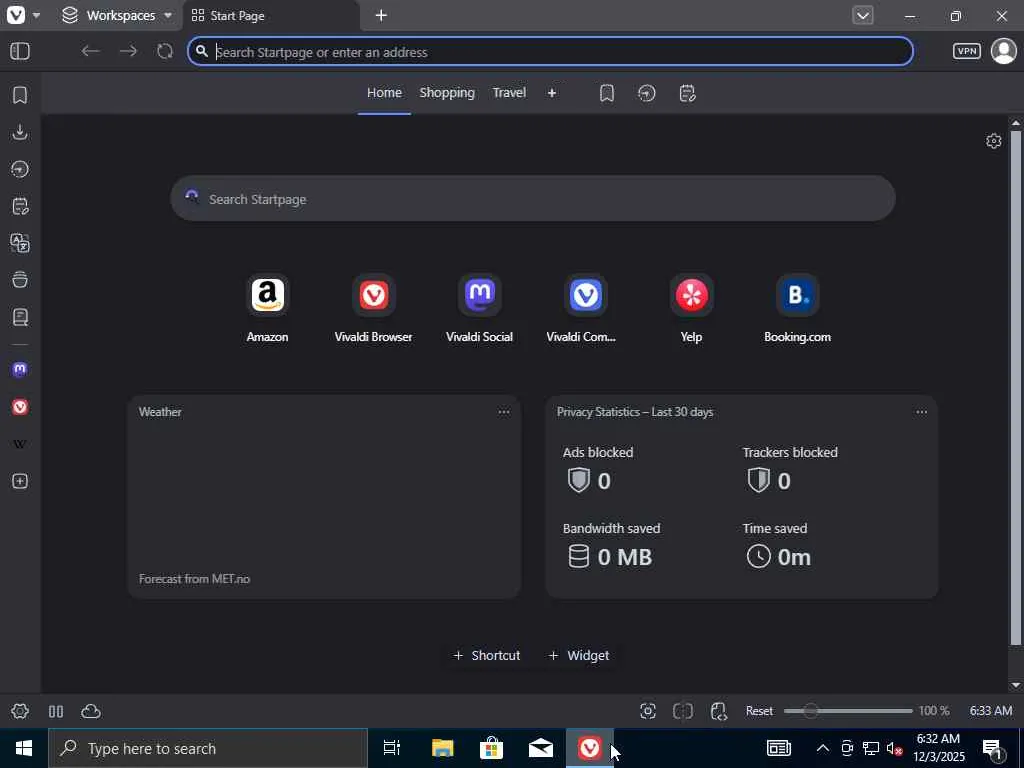Open the Windows Start menu
This screenshot has height=768, width=1024.
24,748
